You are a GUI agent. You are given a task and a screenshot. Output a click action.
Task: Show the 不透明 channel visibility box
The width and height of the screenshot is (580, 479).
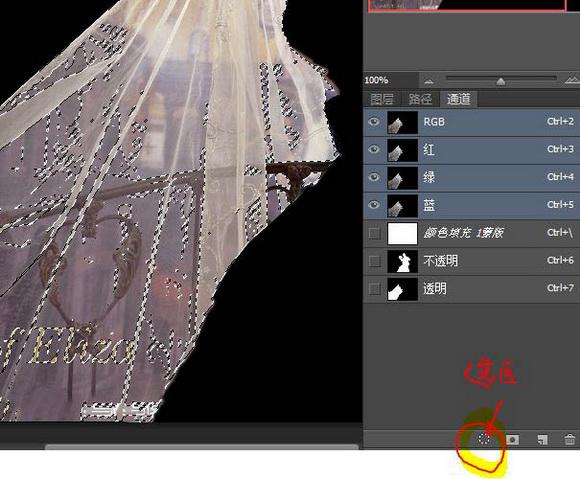pyautogui.click(x=374, y=261)
